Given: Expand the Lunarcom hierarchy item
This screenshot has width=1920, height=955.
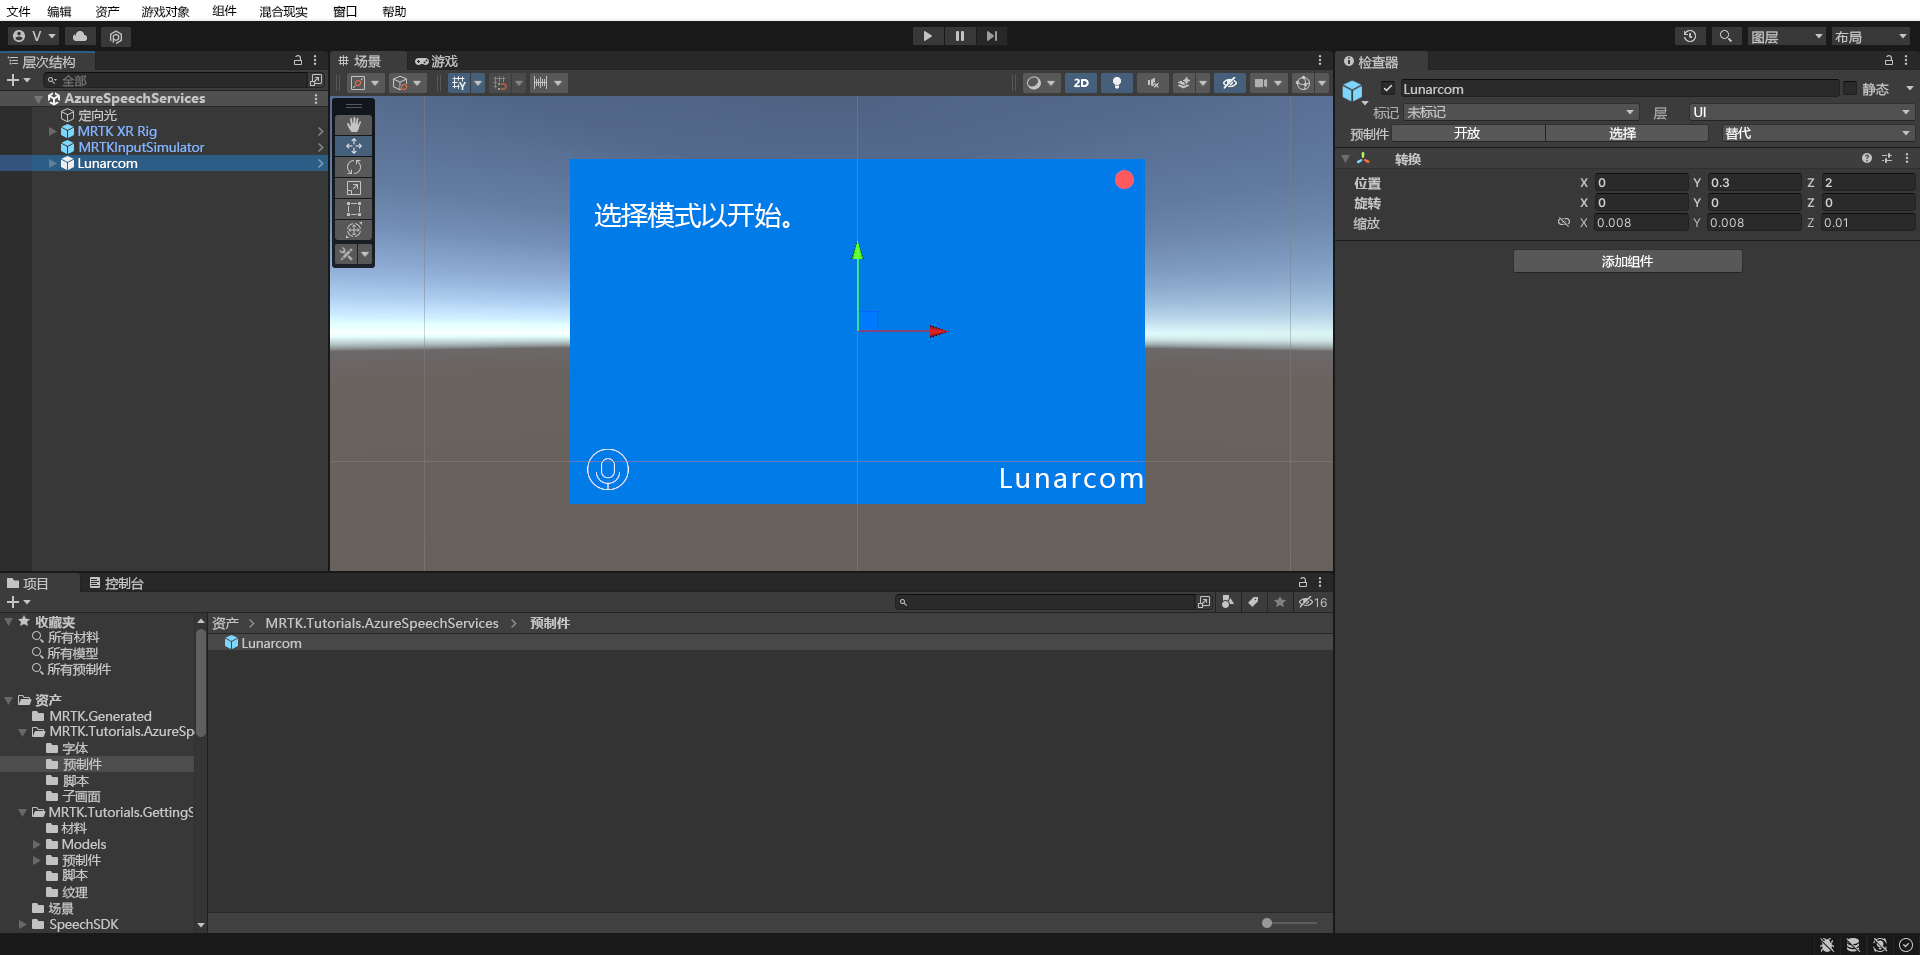Looking at the screenshot, I should click(53, 163).
